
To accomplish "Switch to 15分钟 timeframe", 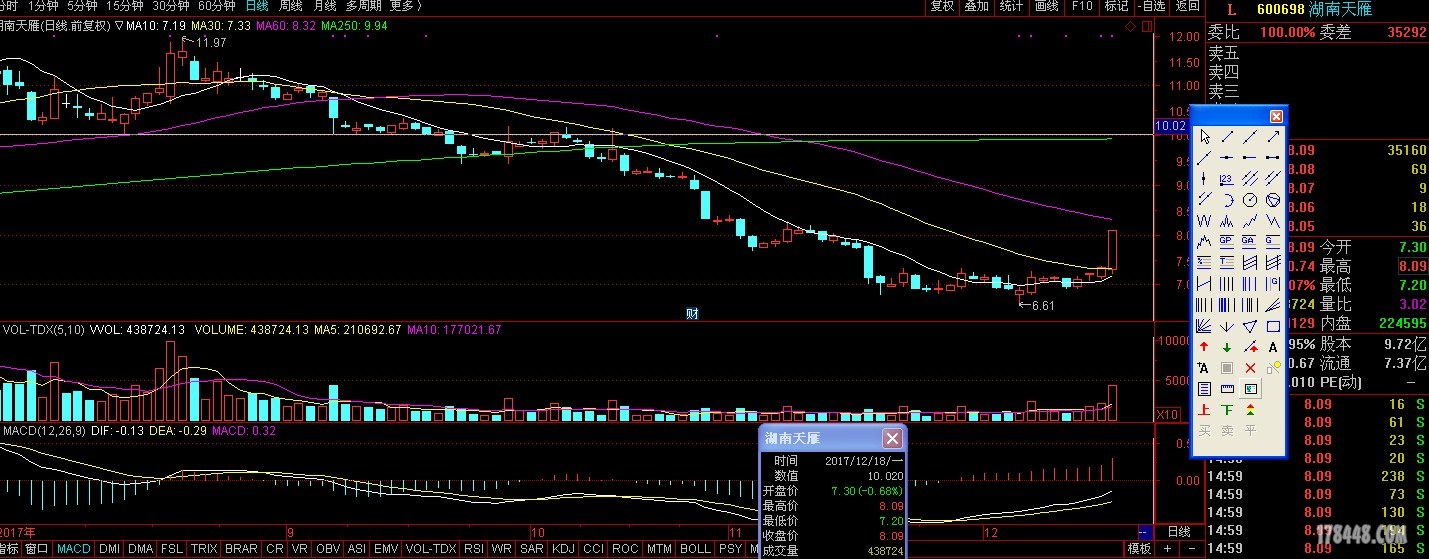I will [125, 6].
